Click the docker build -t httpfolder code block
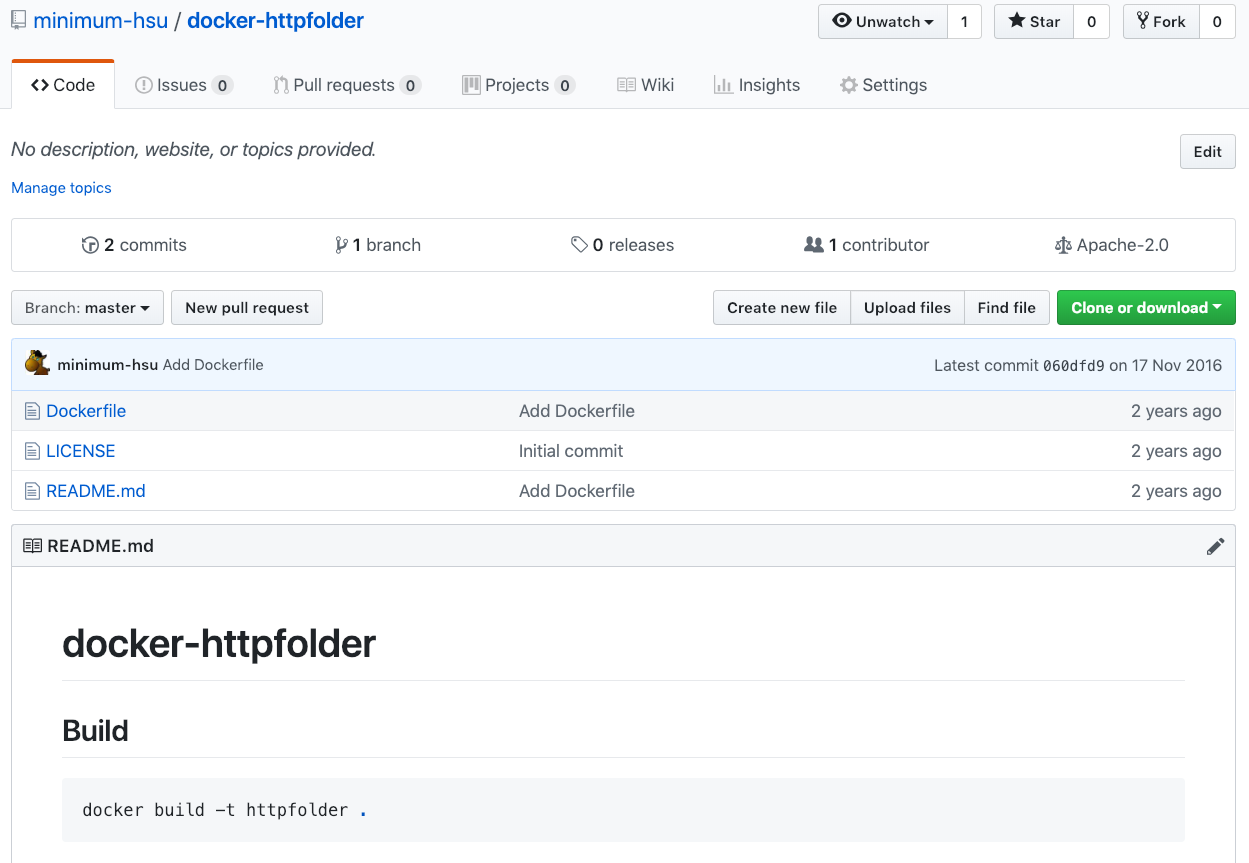1249x863 pixels. coord(623,810)
